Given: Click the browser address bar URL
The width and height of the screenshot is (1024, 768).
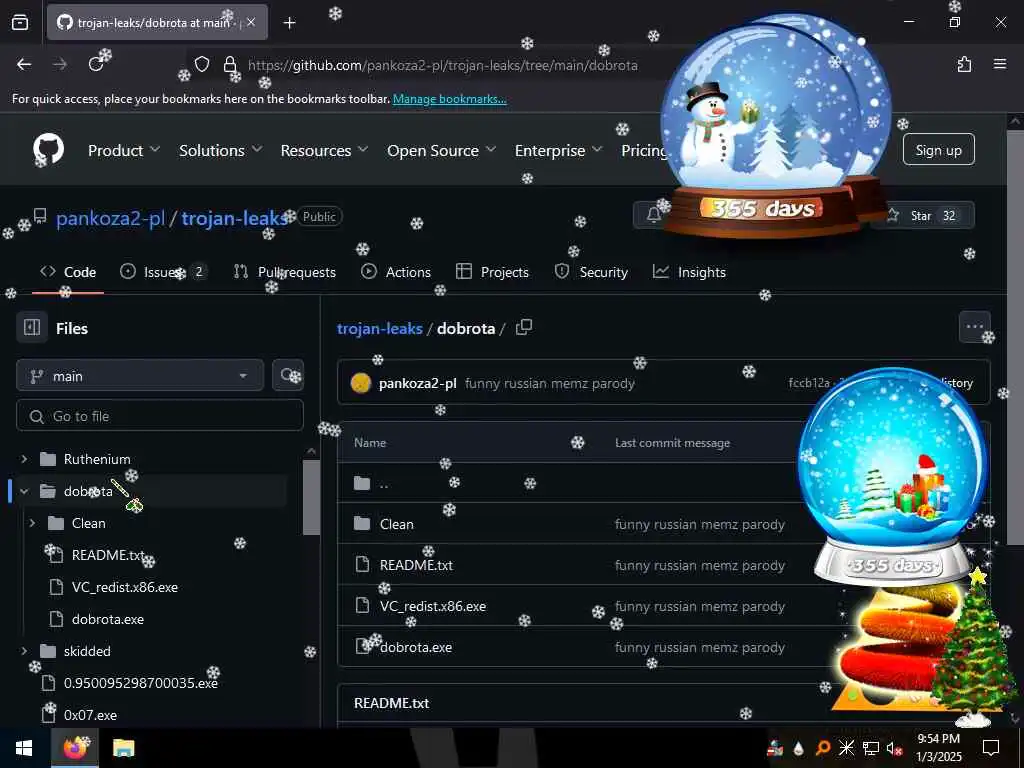Looking at the screenshot, I should click(x=442, y=65).
